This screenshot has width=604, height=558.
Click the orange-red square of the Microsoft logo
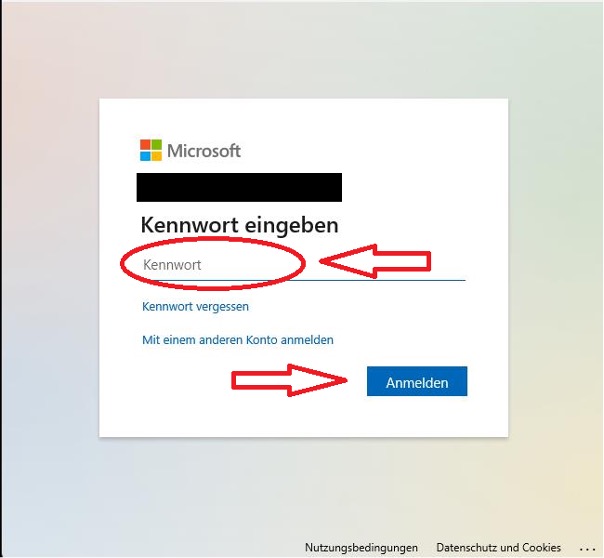pos(145,144)
